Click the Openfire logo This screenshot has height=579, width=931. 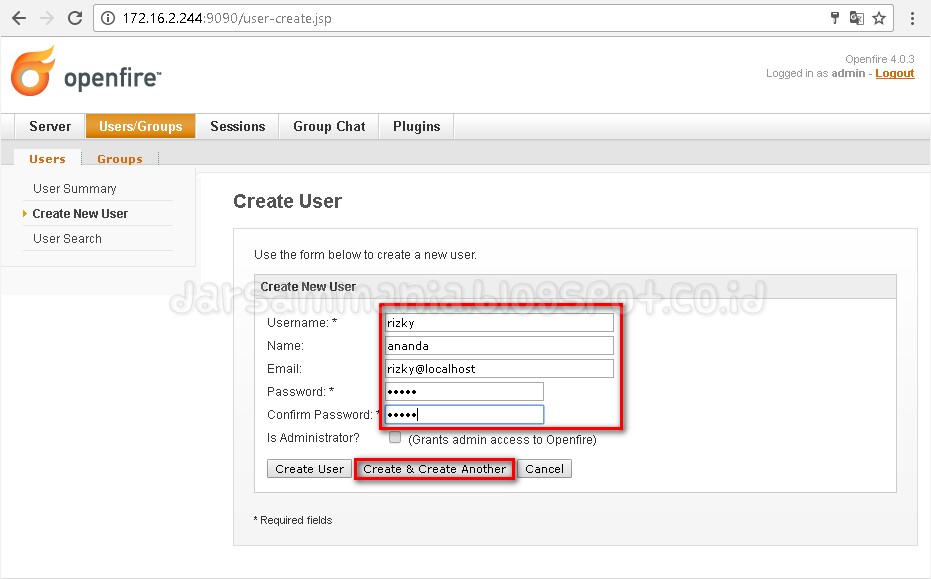click(85, 70)
